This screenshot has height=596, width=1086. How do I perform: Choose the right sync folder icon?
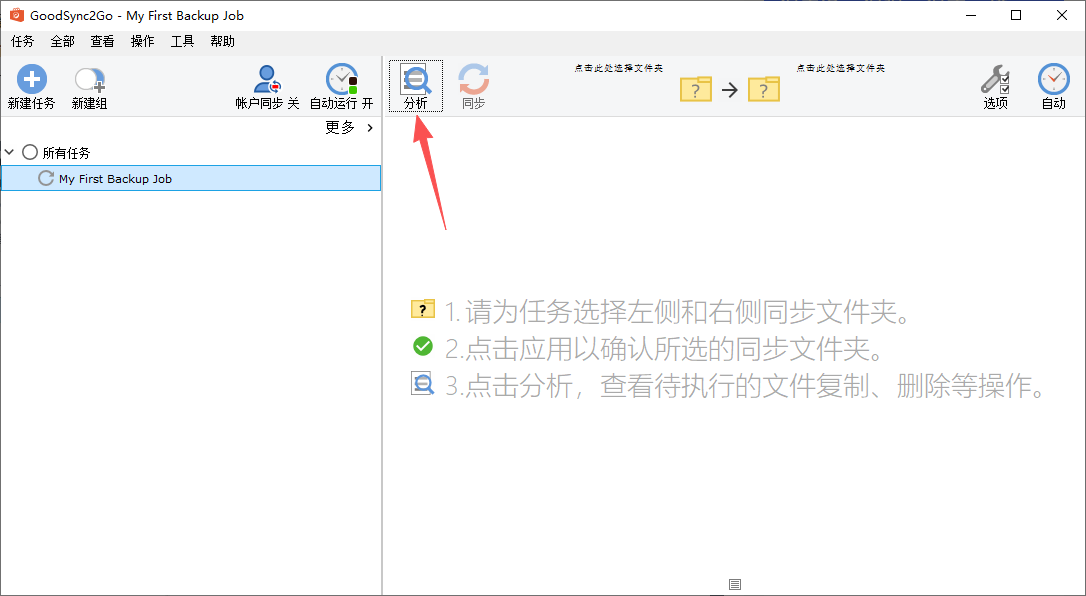(764, 89)
